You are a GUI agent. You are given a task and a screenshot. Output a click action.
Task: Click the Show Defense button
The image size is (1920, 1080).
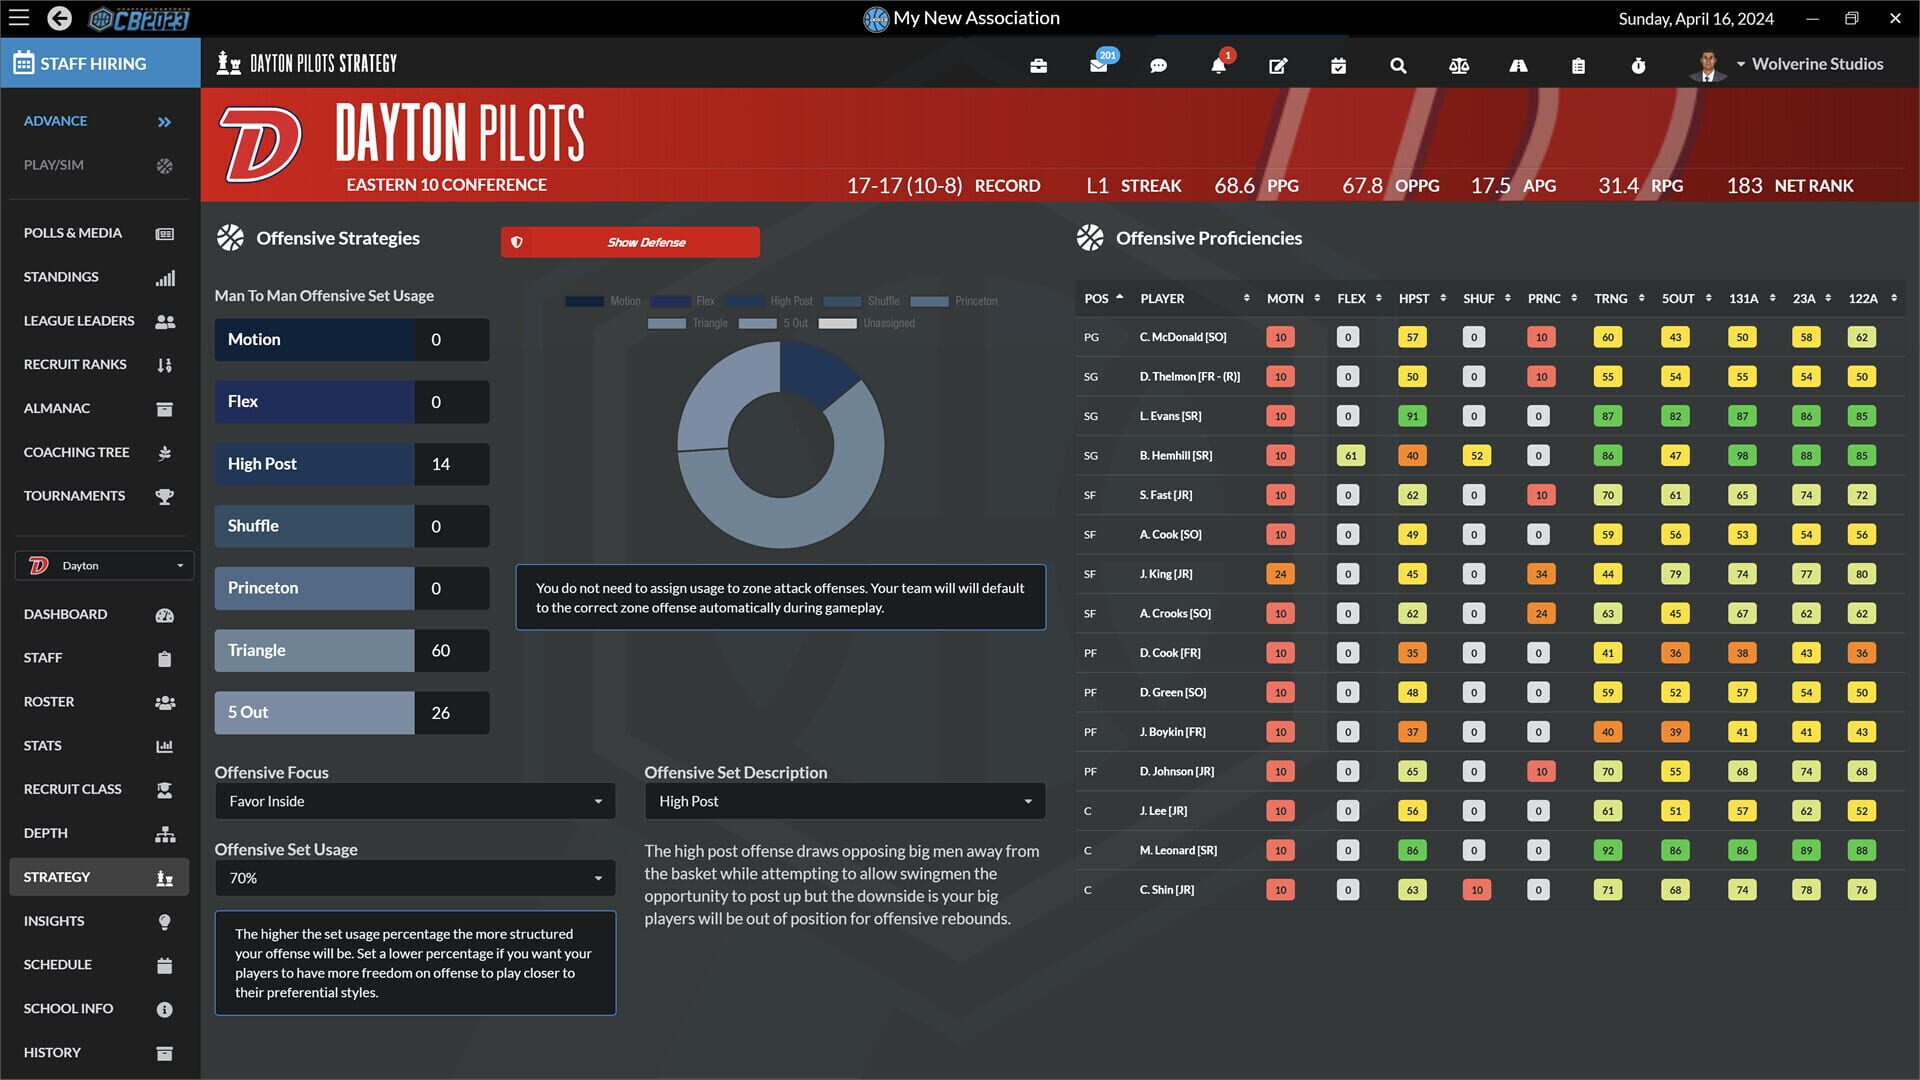click(629, 241)
